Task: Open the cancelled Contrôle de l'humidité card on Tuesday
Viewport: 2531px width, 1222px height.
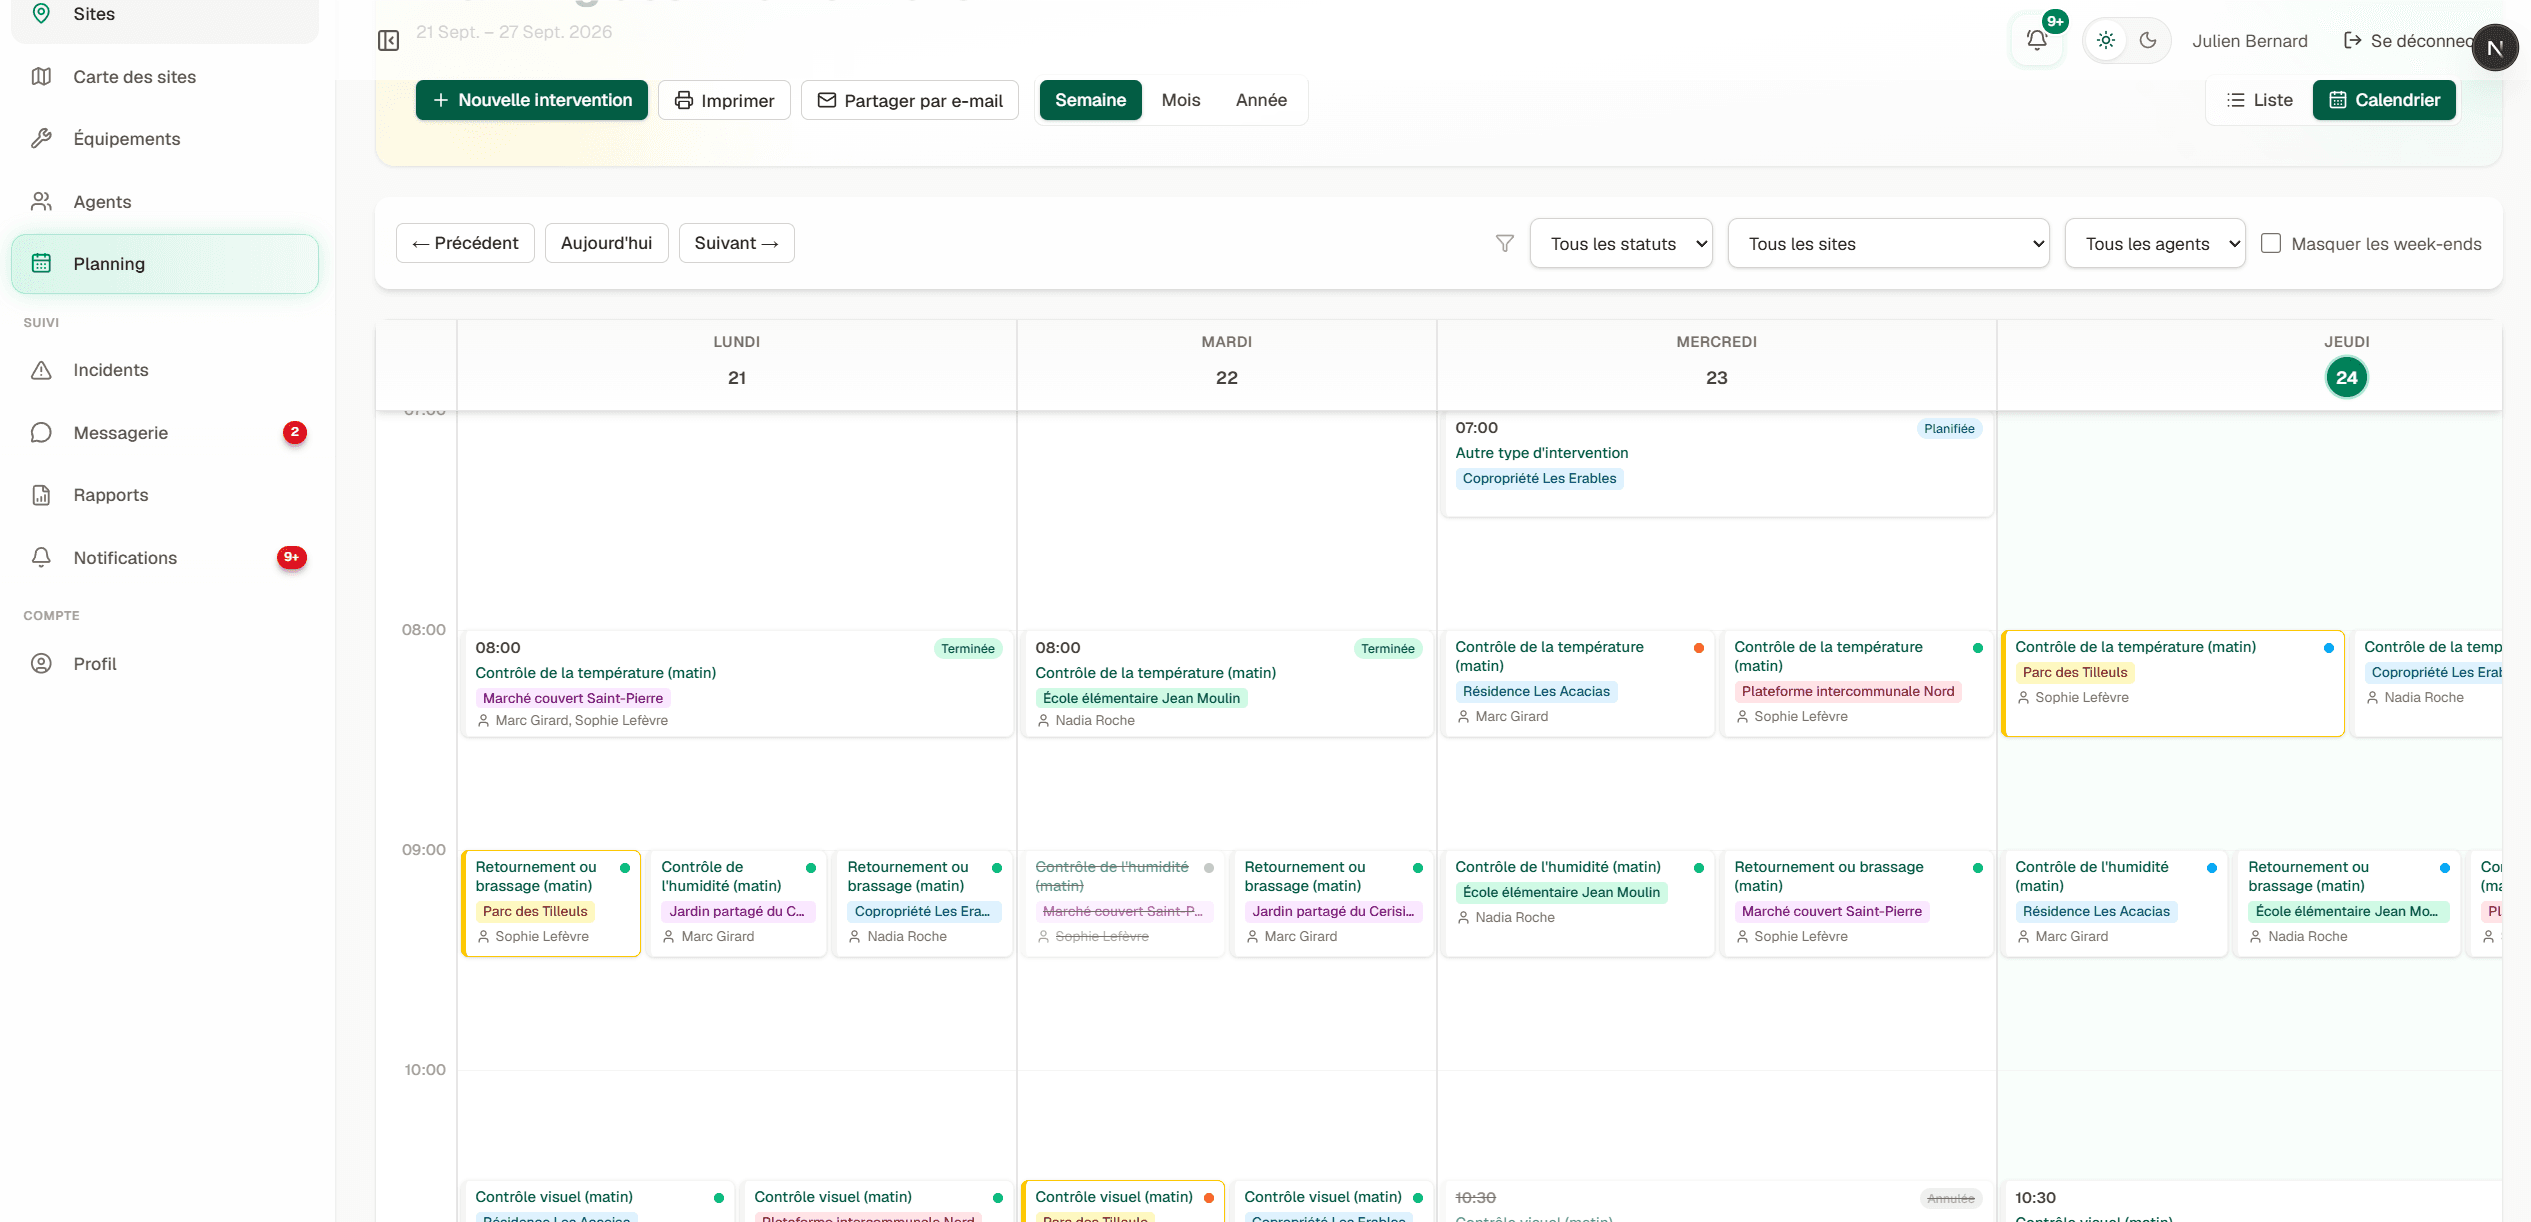Action: coord(1124,903)
